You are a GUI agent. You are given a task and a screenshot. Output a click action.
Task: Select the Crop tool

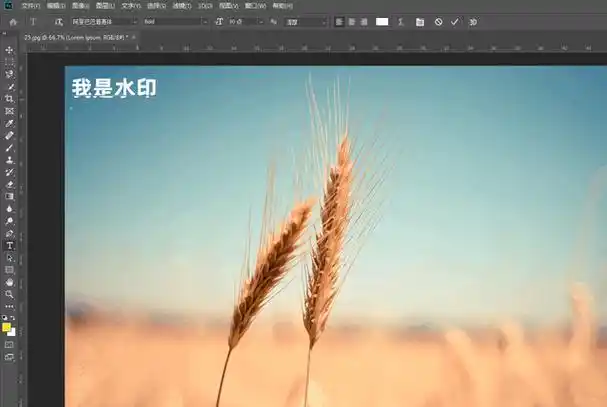[x=9, y=99]
